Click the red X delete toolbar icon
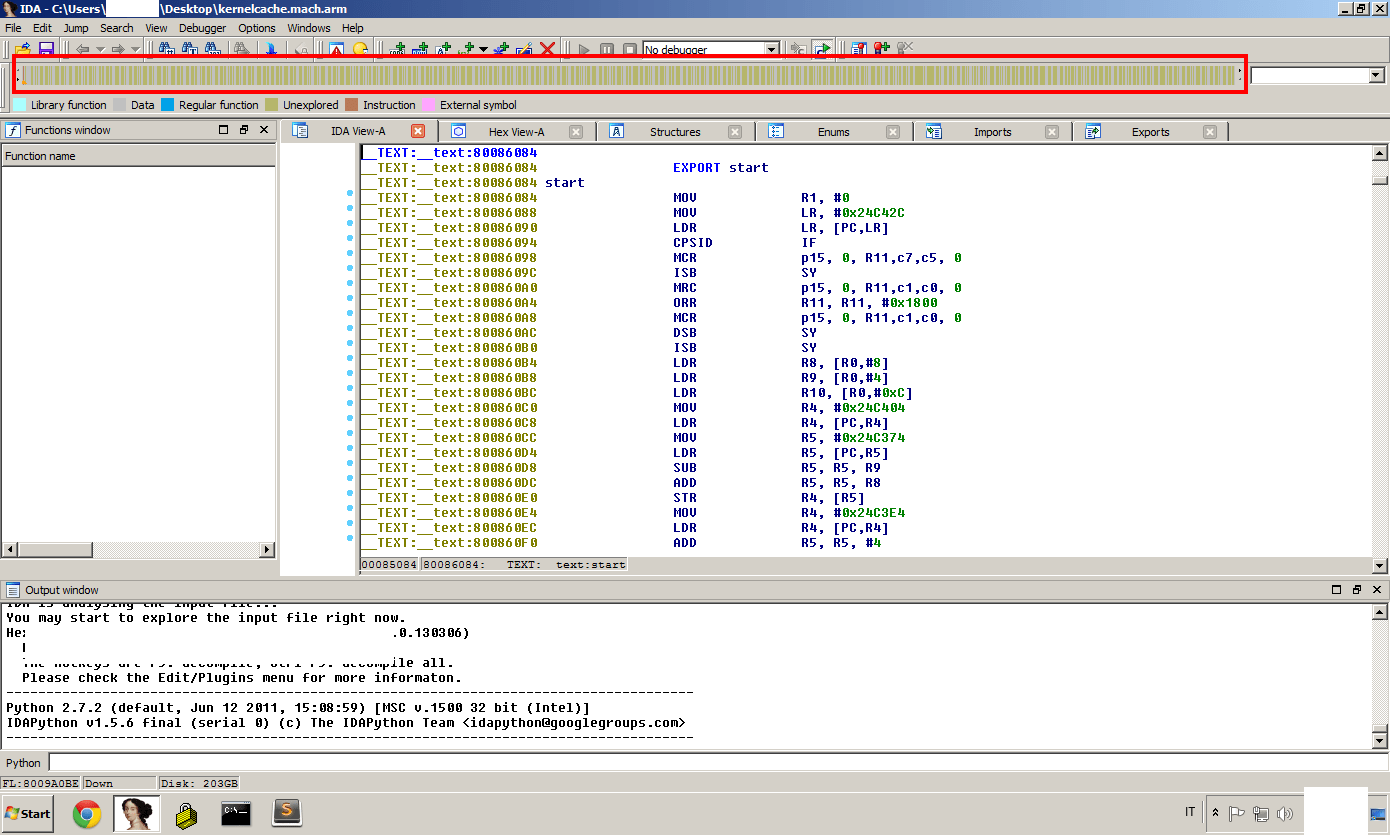Viewport: 1390px width, 835px height. (x=547, y=49)
